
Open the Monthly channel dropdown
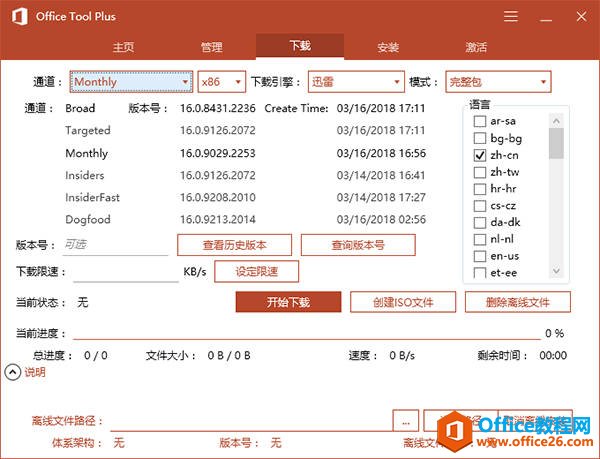[131, 82]
